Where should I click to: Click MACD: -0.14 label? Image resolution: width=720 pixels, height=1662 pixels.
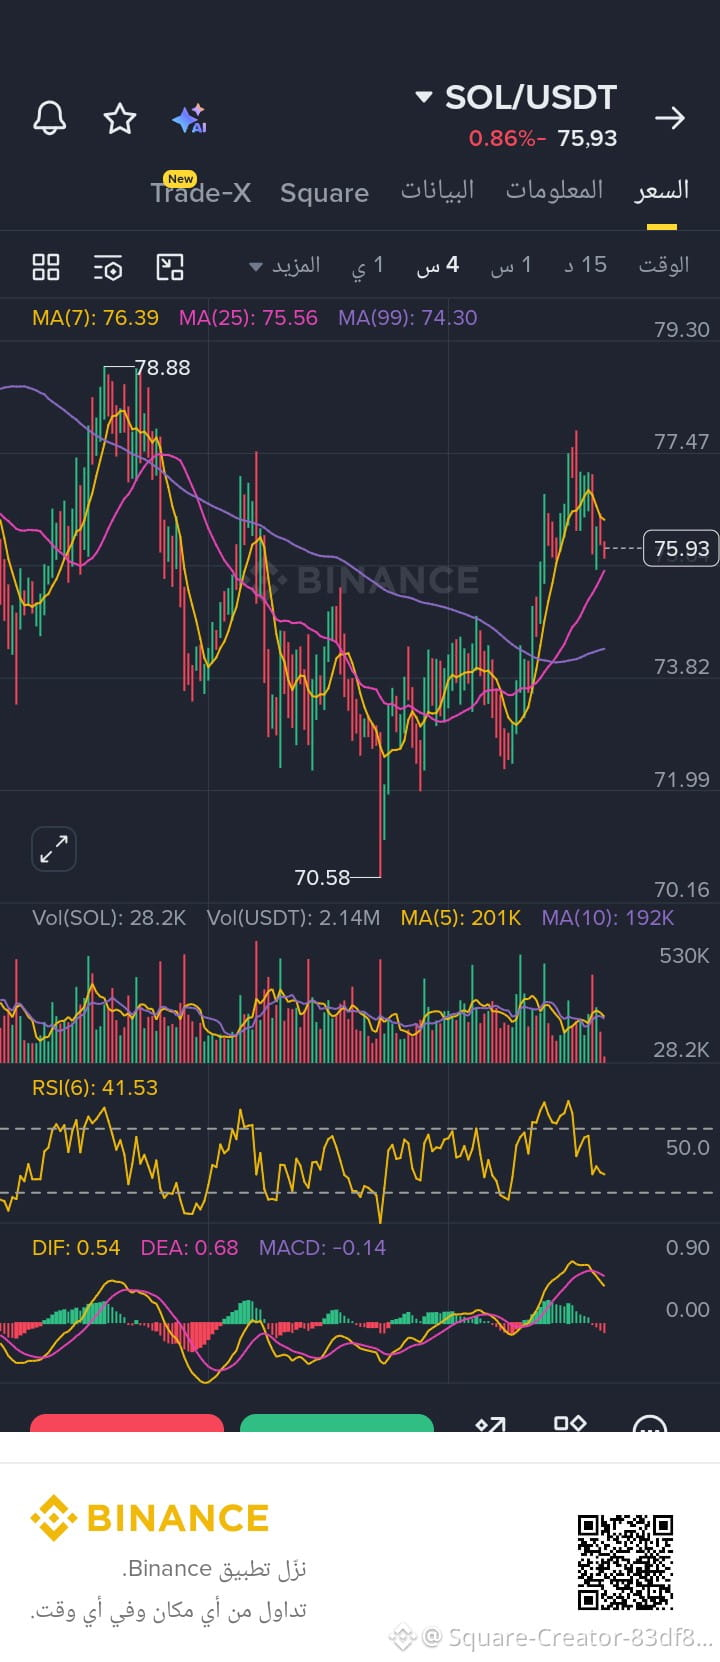point(322,1248)
